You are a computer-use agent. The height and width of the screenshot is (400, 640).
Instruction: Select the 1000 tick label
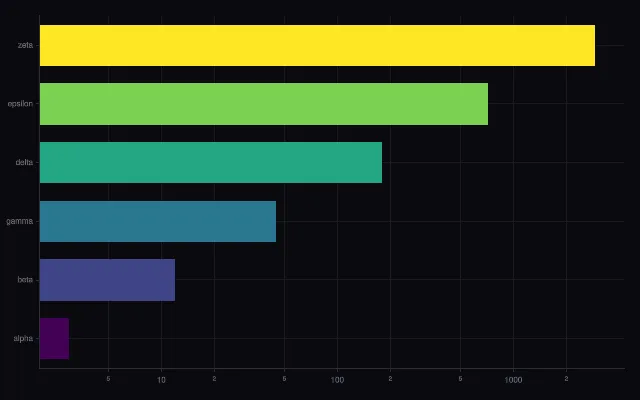click(x=513, y=380)
